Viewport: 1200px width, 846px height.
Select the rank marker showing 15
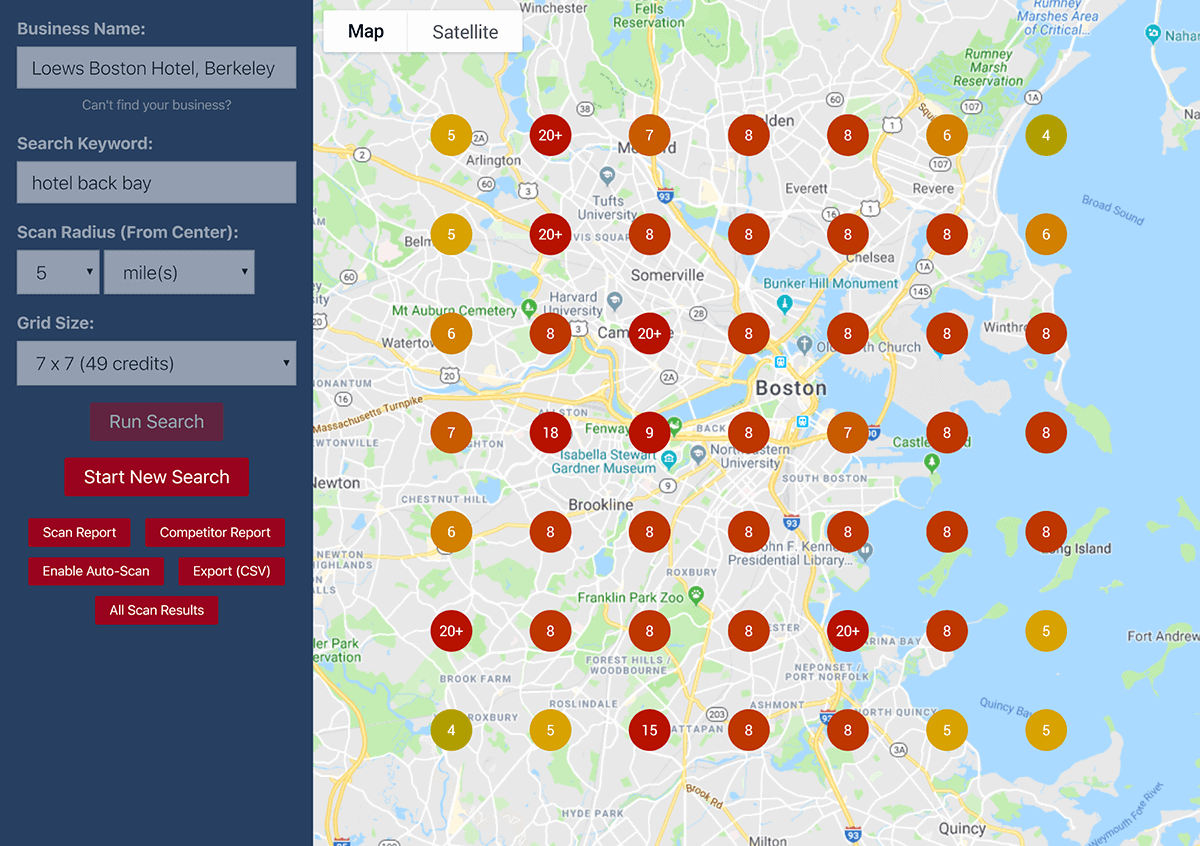click(x=649, y=730)
